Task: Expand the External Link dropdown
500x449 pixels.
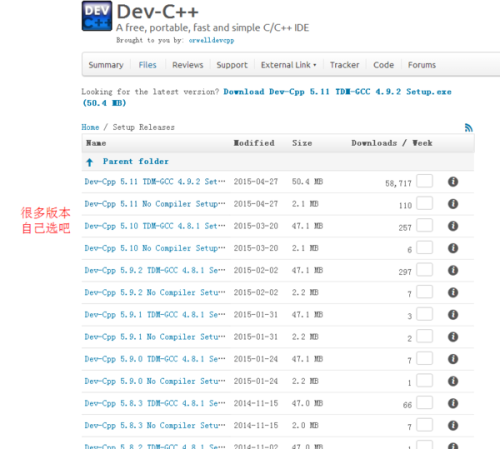Action: 288,65
